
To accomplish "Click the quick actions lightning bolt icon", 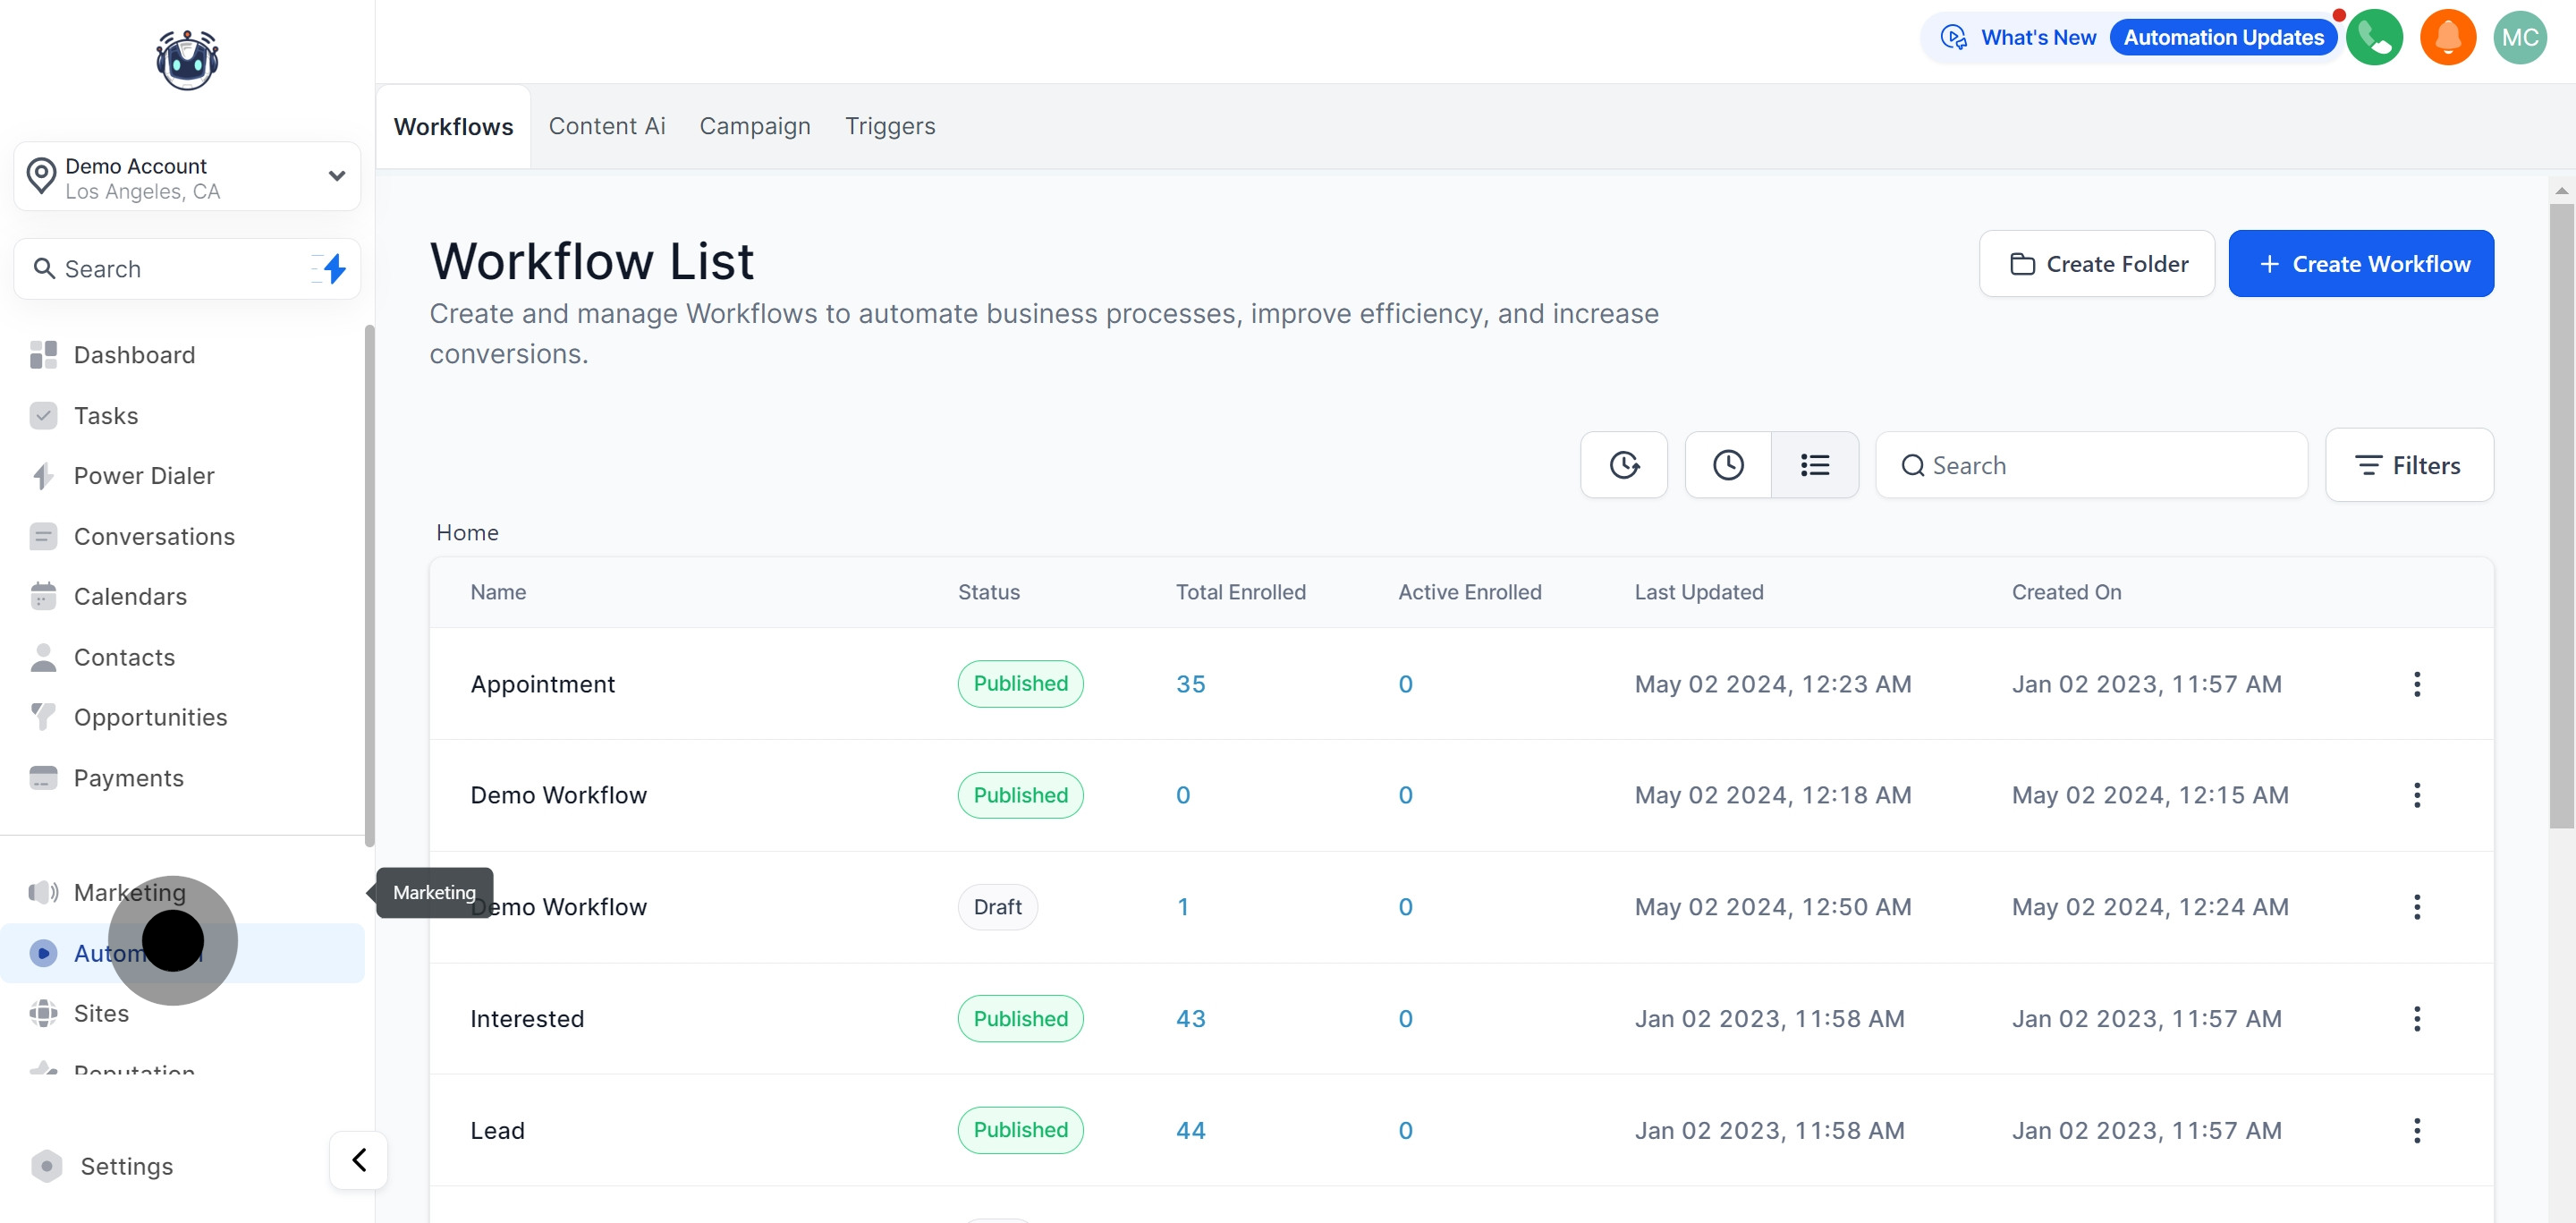I will tap(335, 268).
